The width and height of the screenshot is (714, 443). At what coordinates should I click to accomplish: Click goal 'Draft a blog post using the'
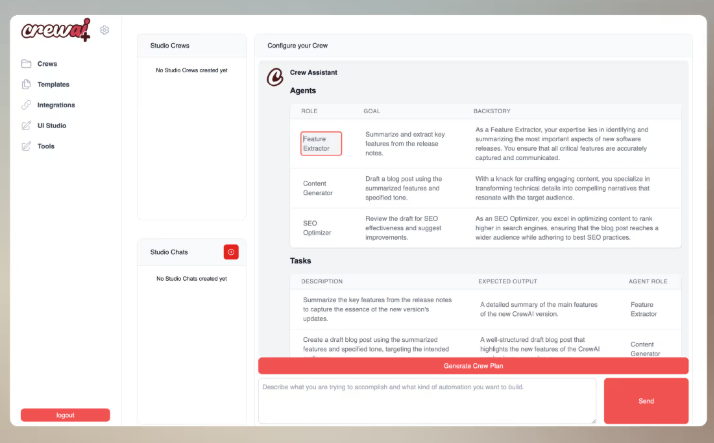click(x=403, y=188)
